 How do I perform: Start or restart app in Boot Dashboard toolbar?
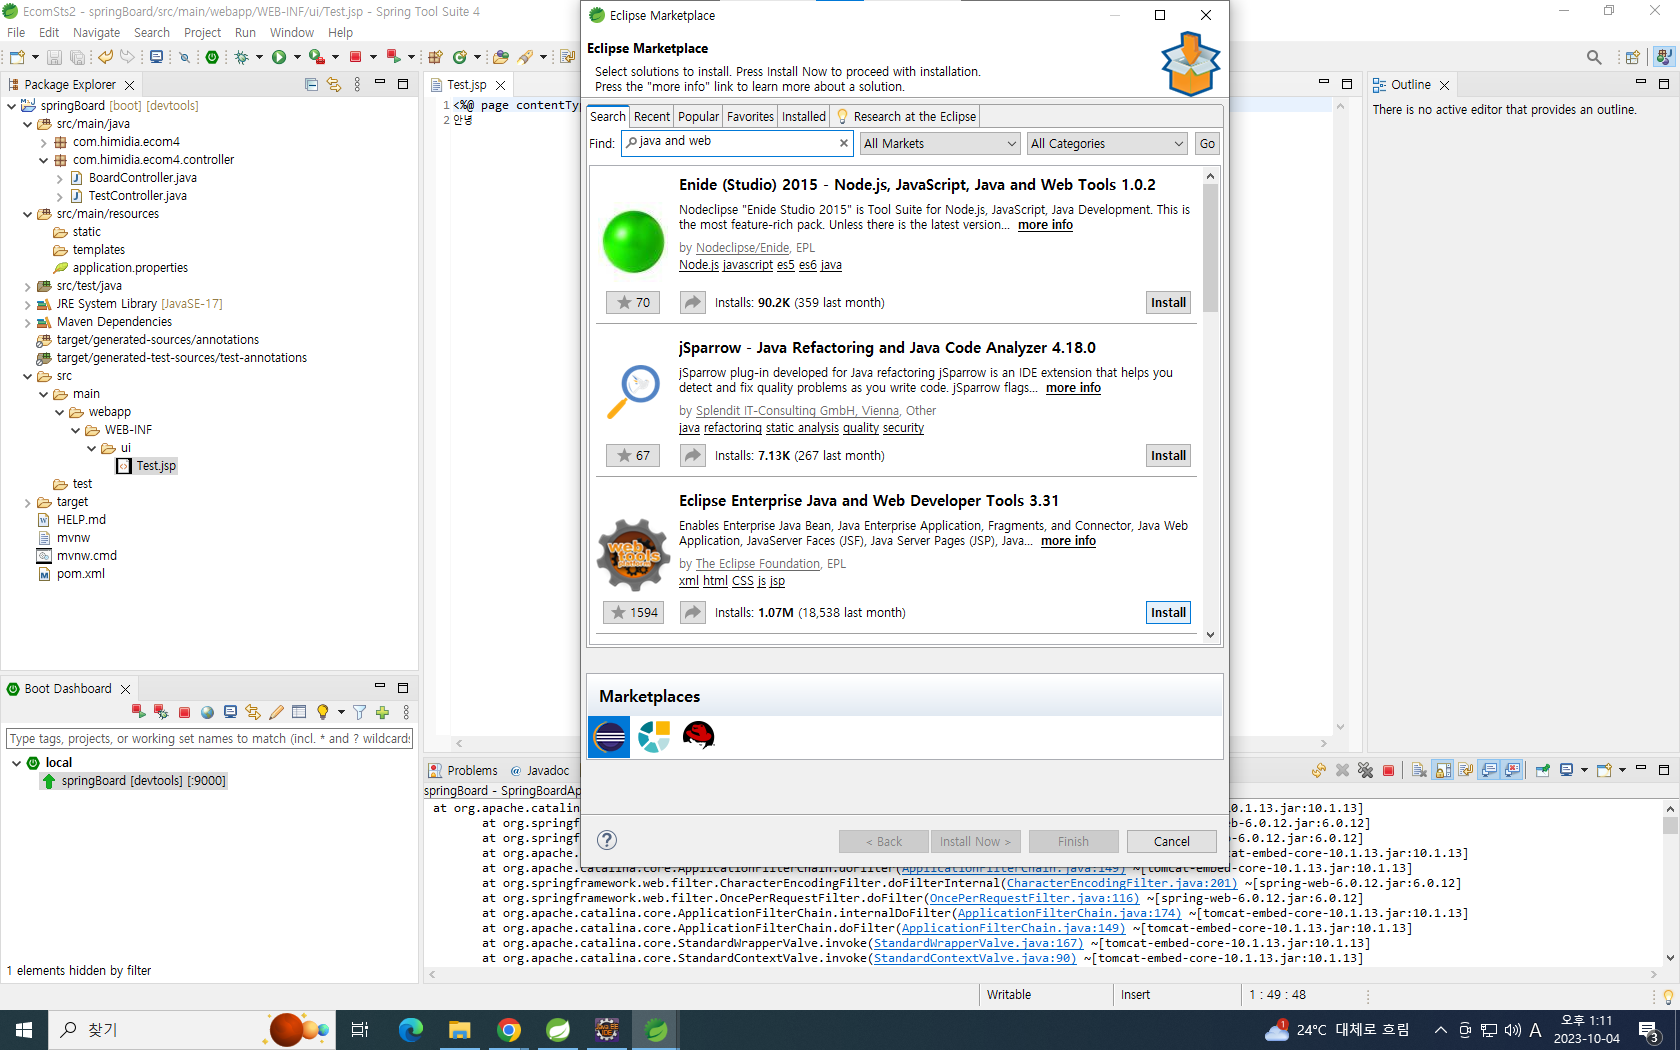[x=138, y=712]
